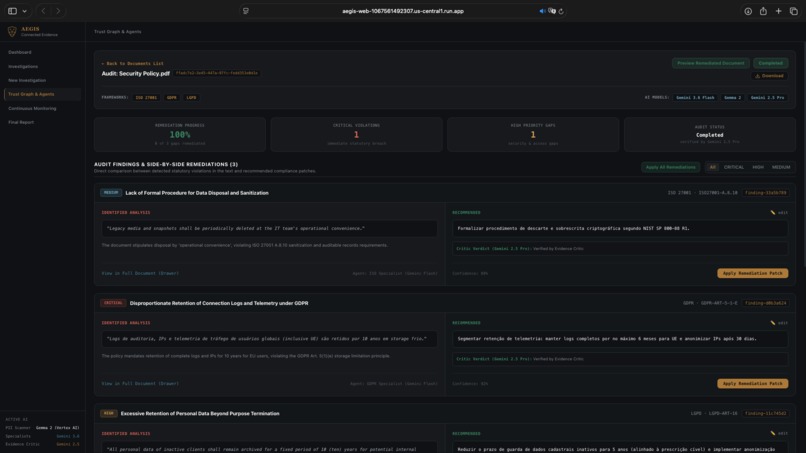Click the Completed status button
This screenshot has width=806, height=453.
[x=770, y=63]
